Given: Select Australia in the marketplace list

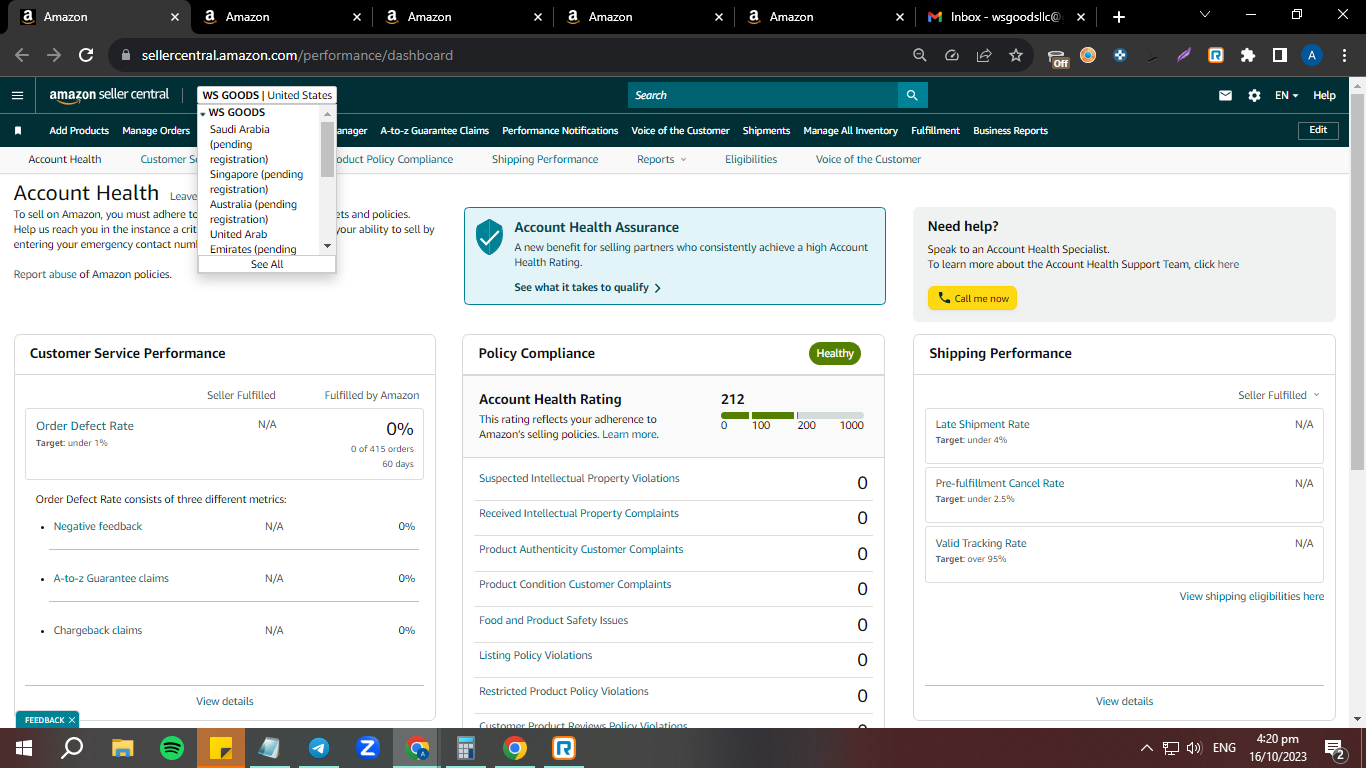Looking at the screenshot, I should pos(253,212).
